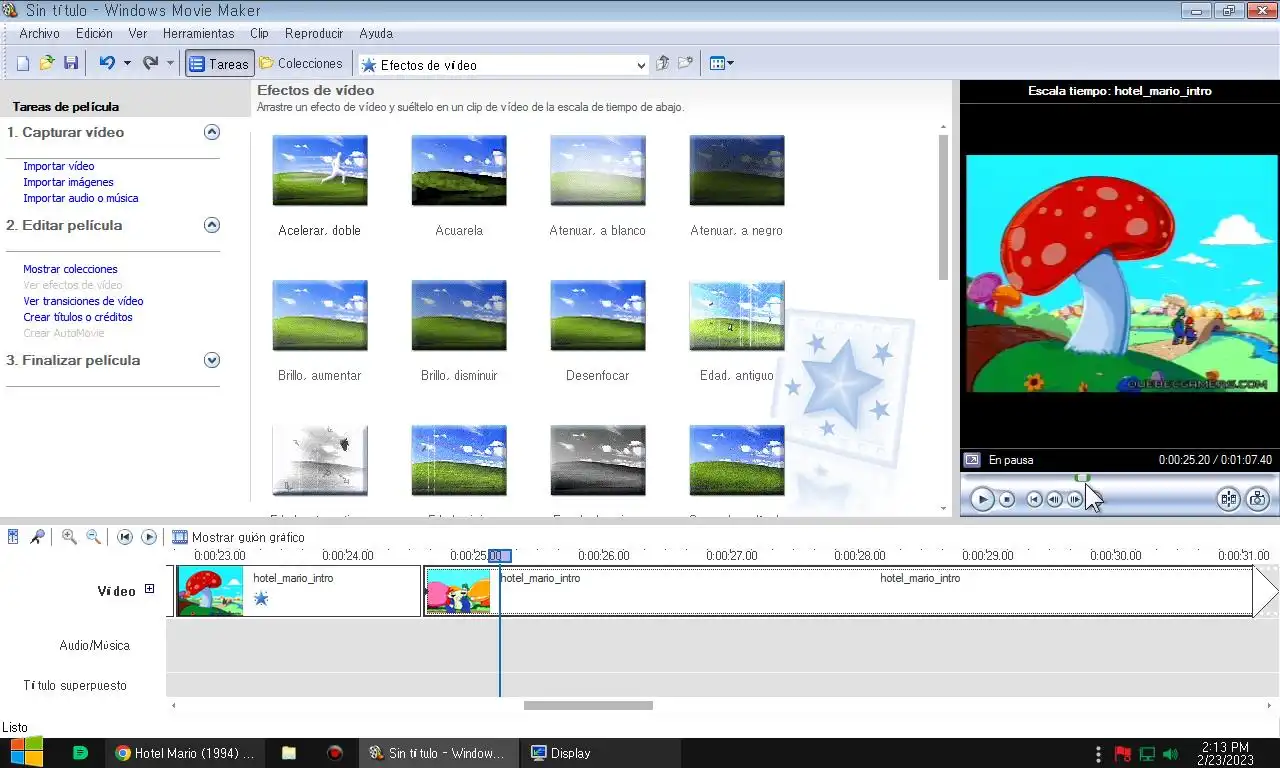The height and width of the screenshot is (768, 1280).
Task: Select the Brillo, disminuir effect
Action: click(459, 316)
